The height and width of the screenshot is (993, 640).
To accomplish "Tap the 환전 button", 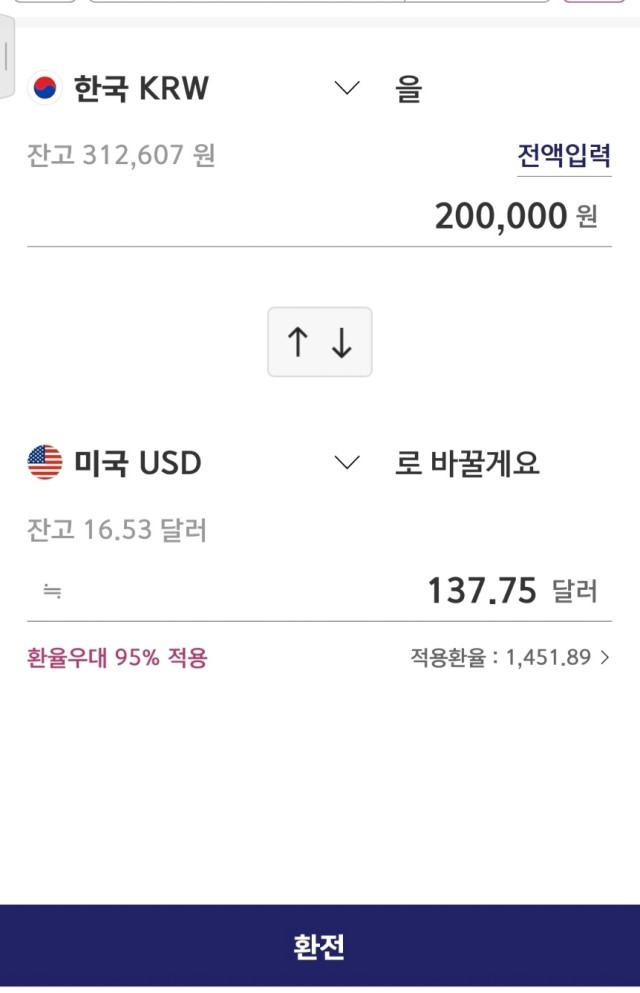I will pyautogui.click(x=320, y=946).
